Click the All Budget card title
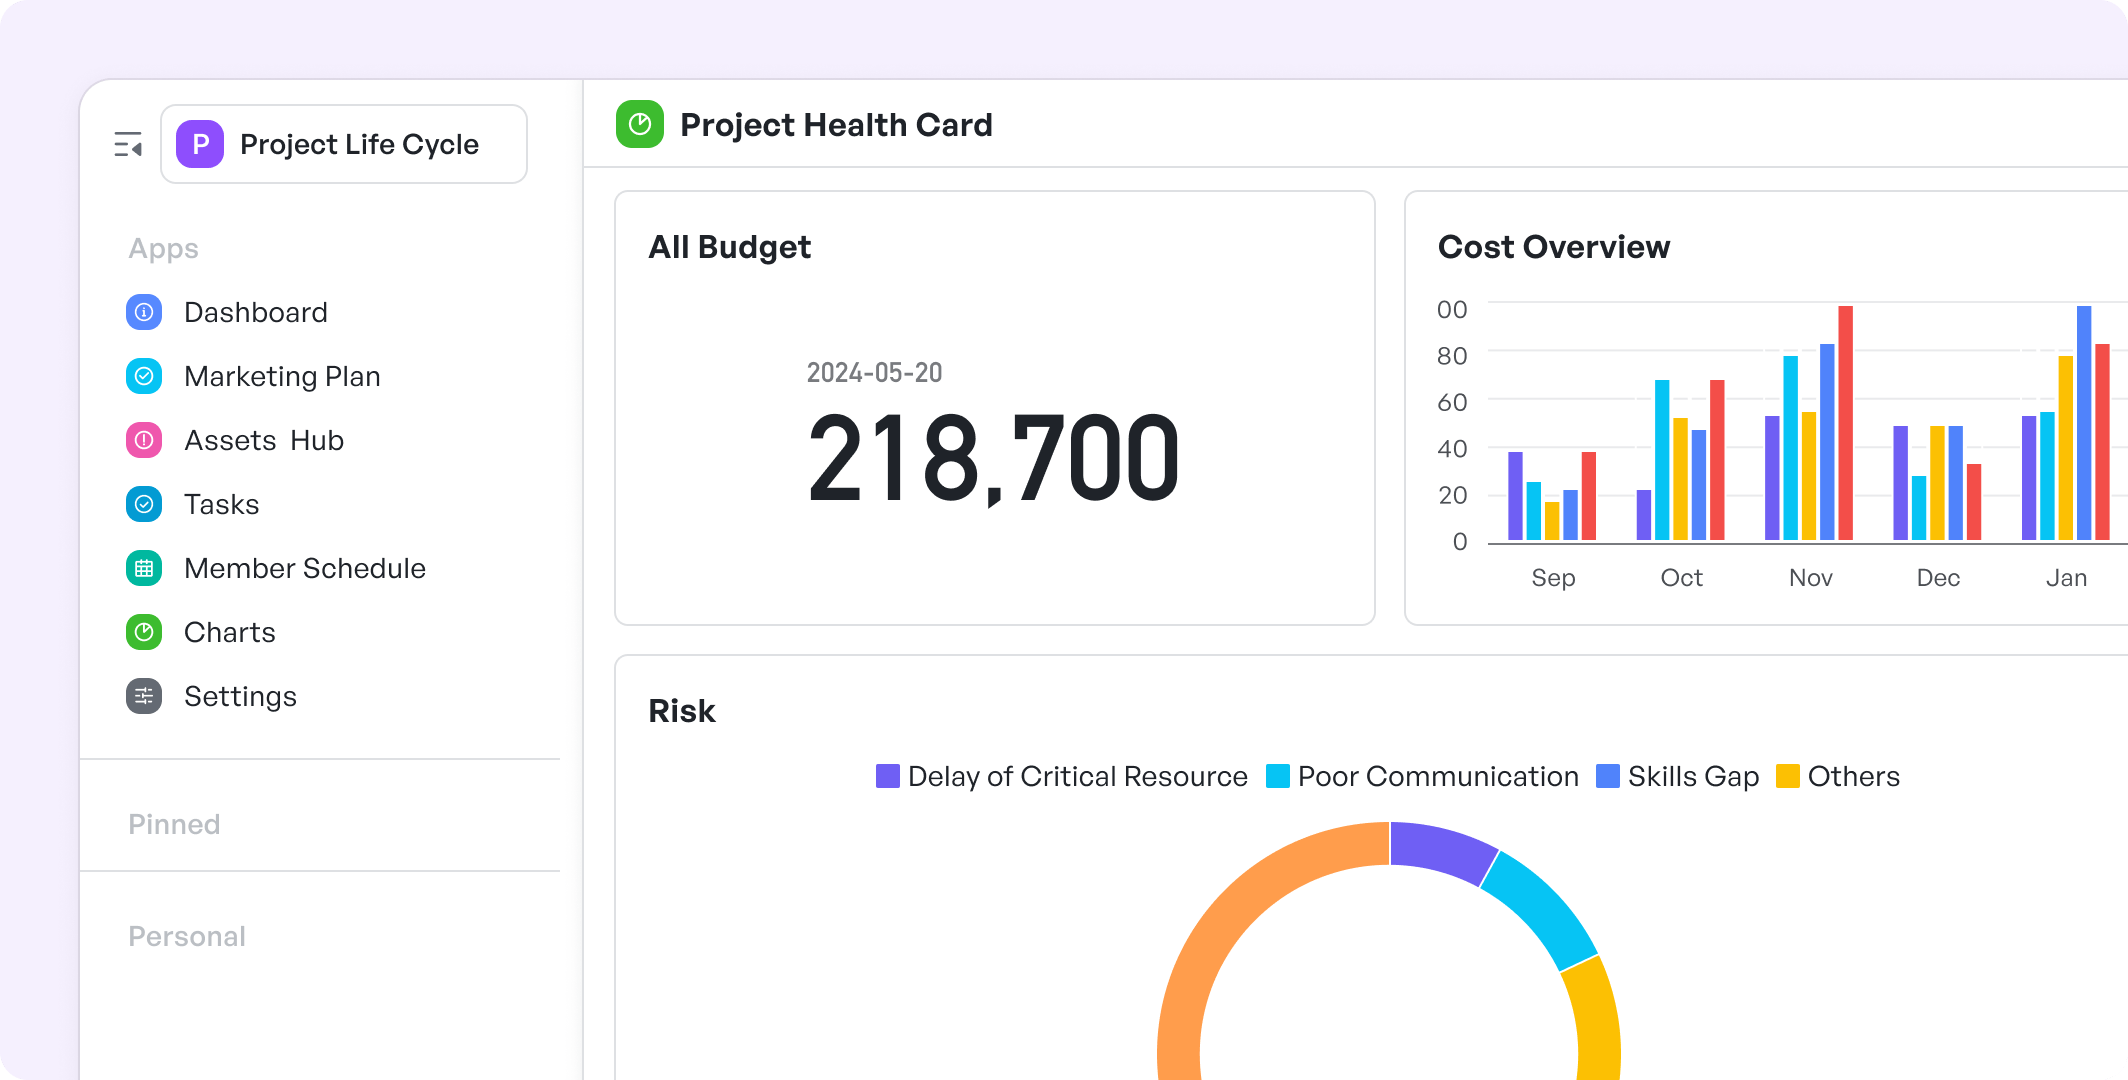Image resolution: width=2128 pixels, height=1080 pixels. click(x=730, y=247)
